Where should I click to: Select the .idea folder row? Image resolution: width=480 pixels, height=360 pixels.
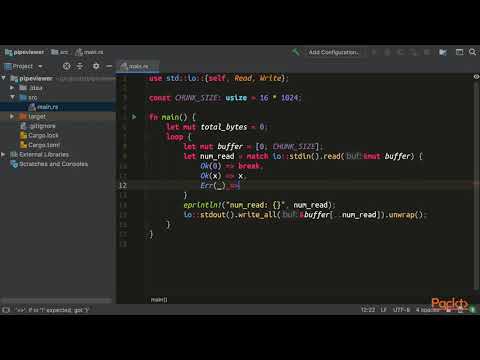click(x=58, y=88)
